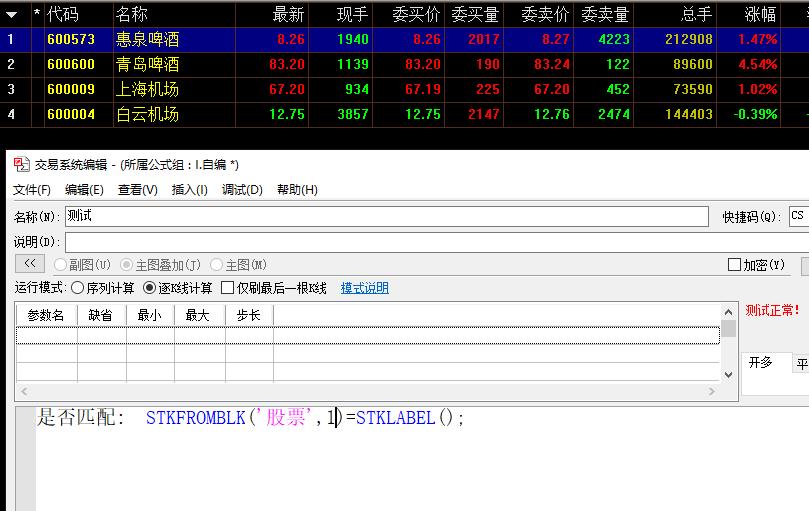Click first empty parameter name cell
This screenshot has width=809, height=511.
click(x=47, y=335)
